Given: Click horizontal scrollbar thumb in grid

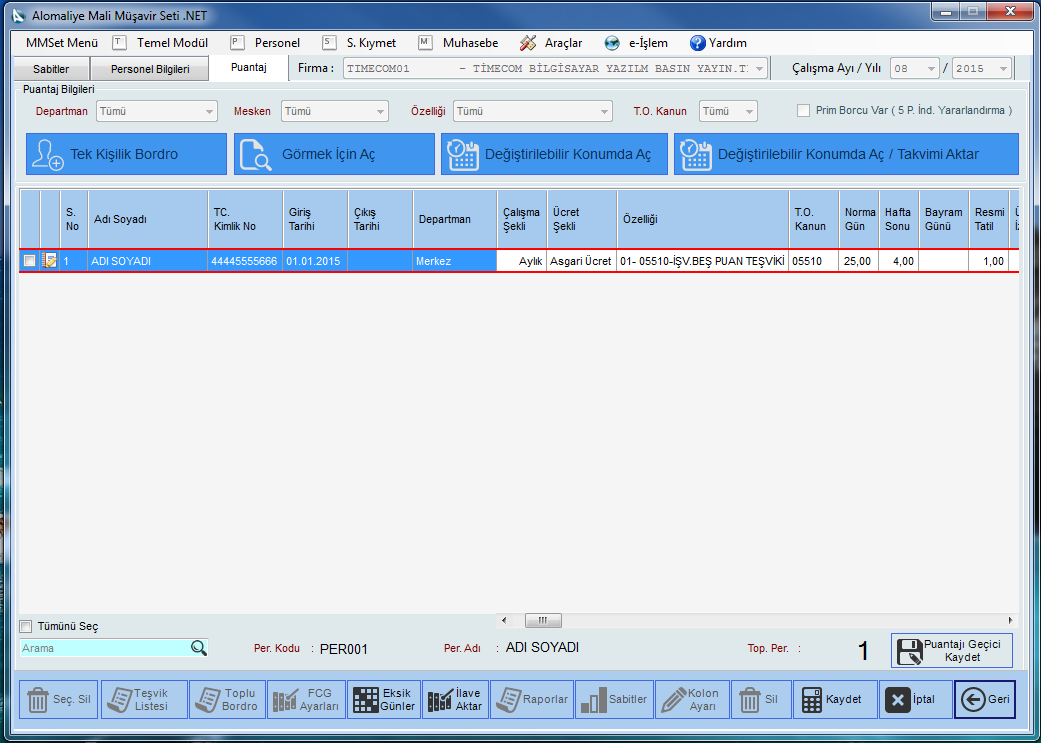Looking at the screenshot, I should point(543,620).
